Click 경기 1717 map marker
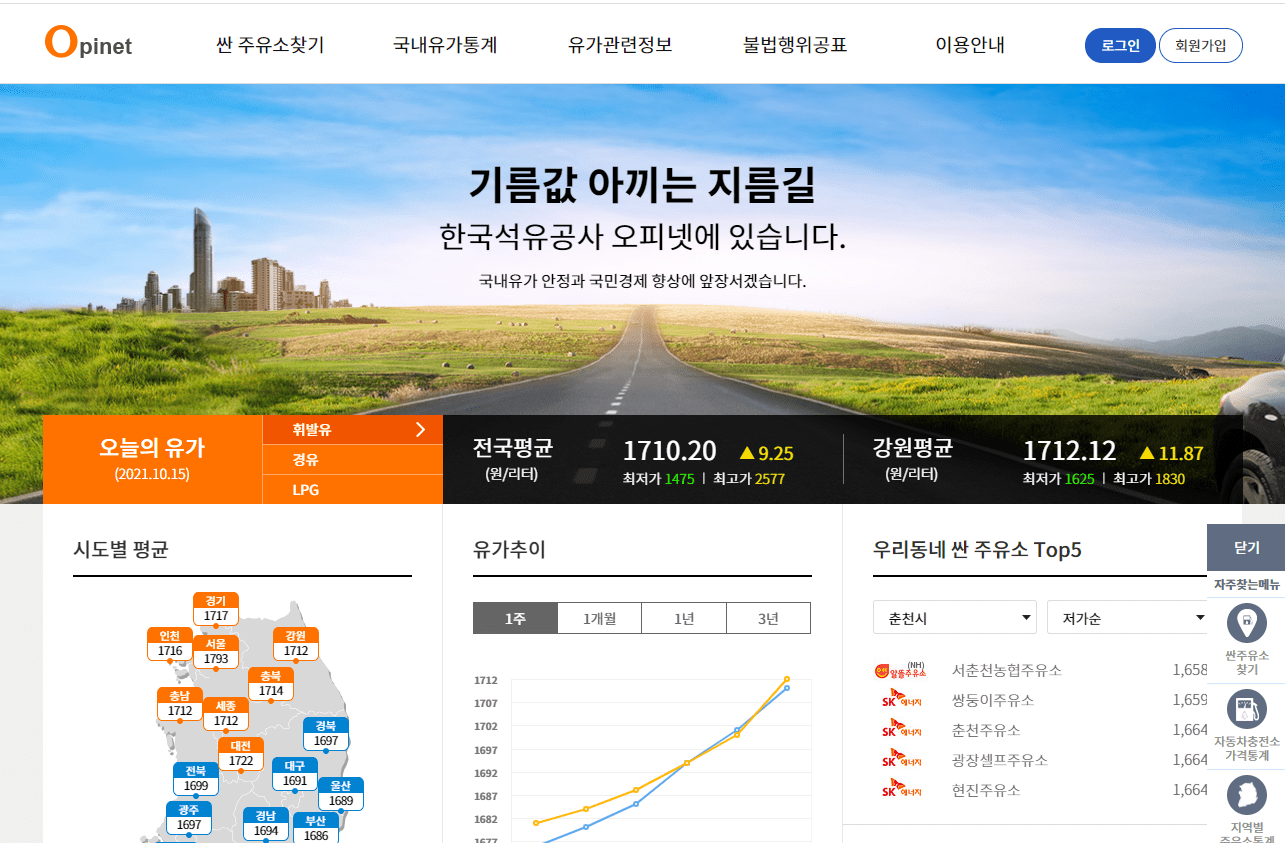 [216, 608]
